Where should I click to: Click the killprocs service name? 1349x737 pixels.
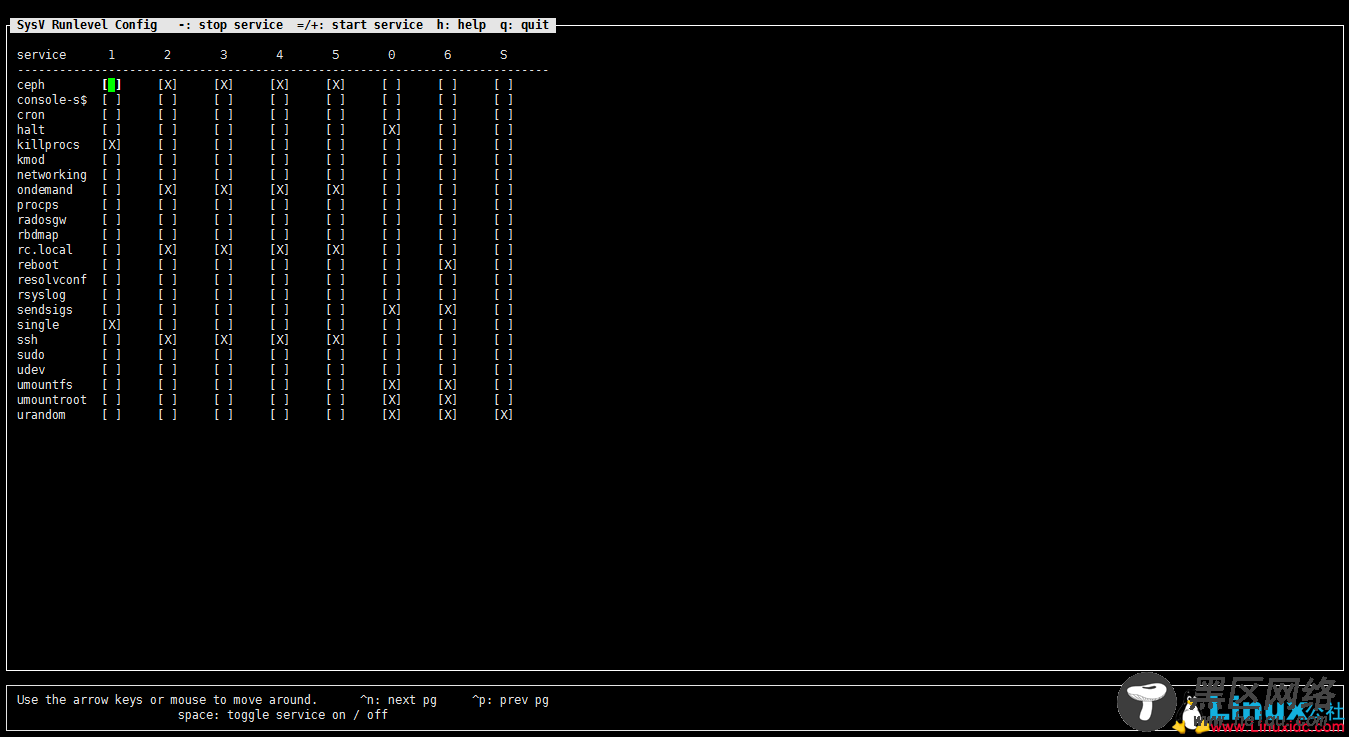point(48,145)
